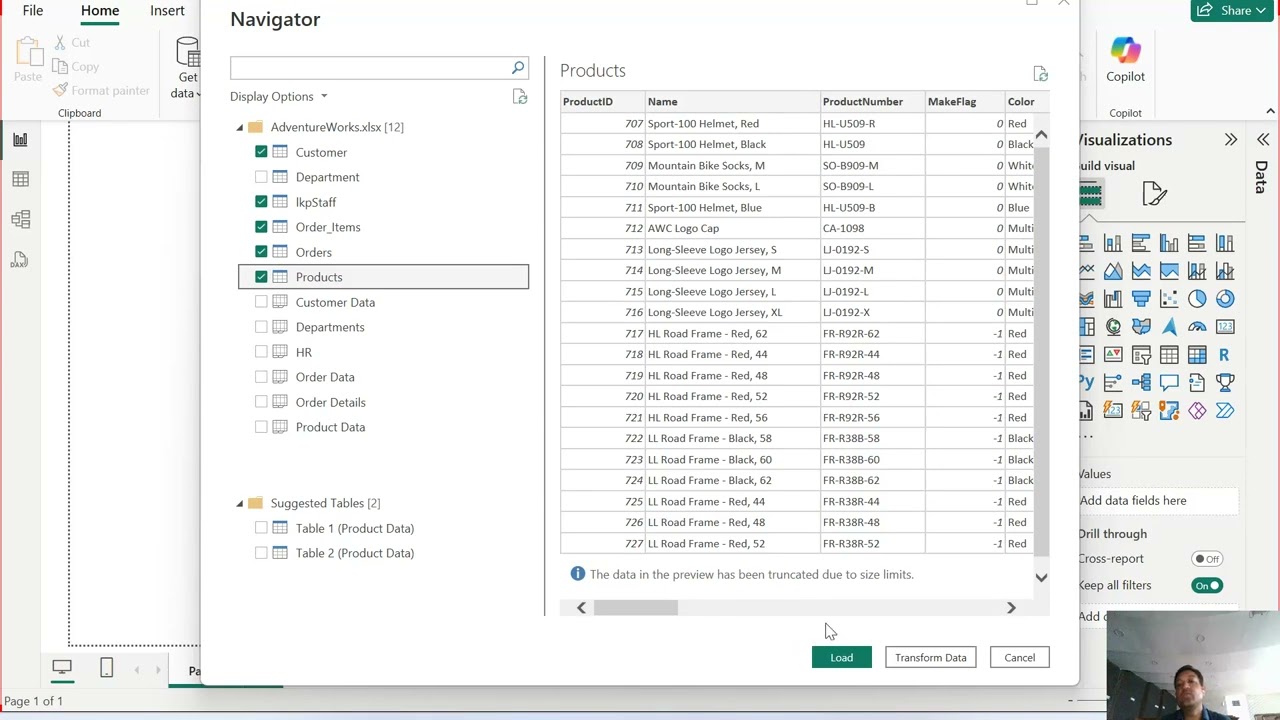Select the pie chart visual

click(1197, 299)
